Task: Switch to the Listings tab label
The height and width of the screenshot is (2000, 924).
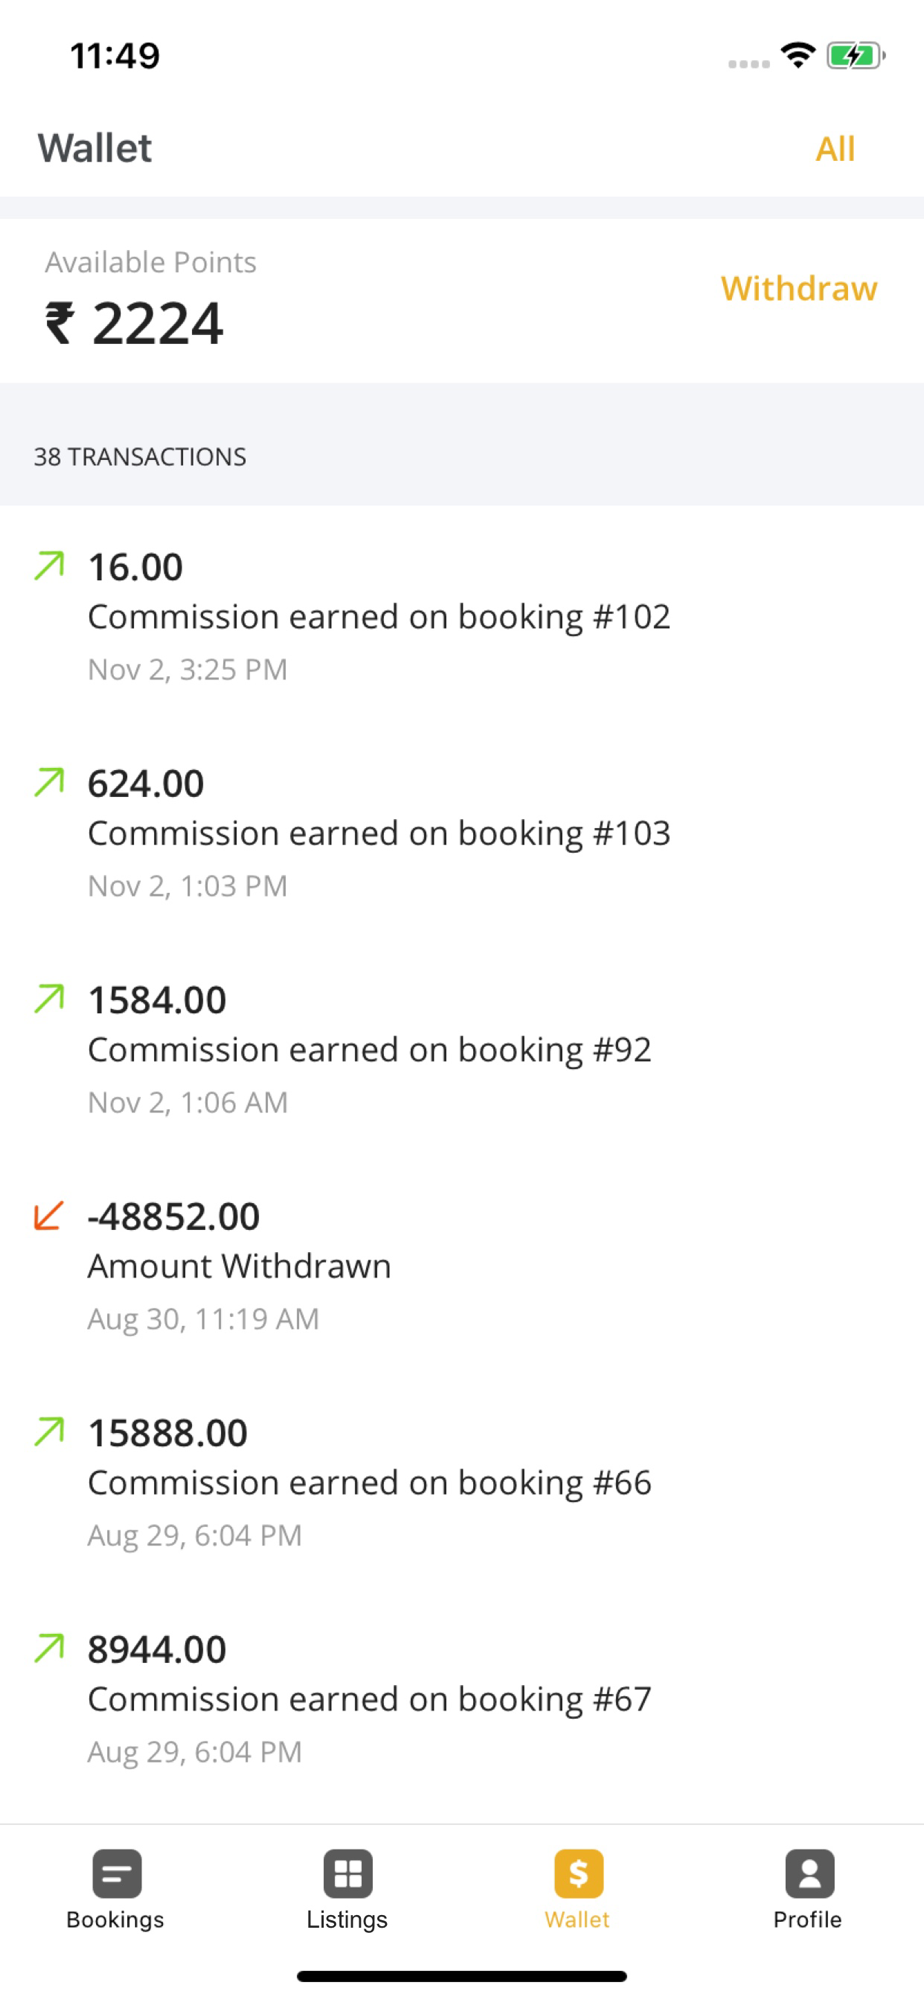Action: 347,1920
